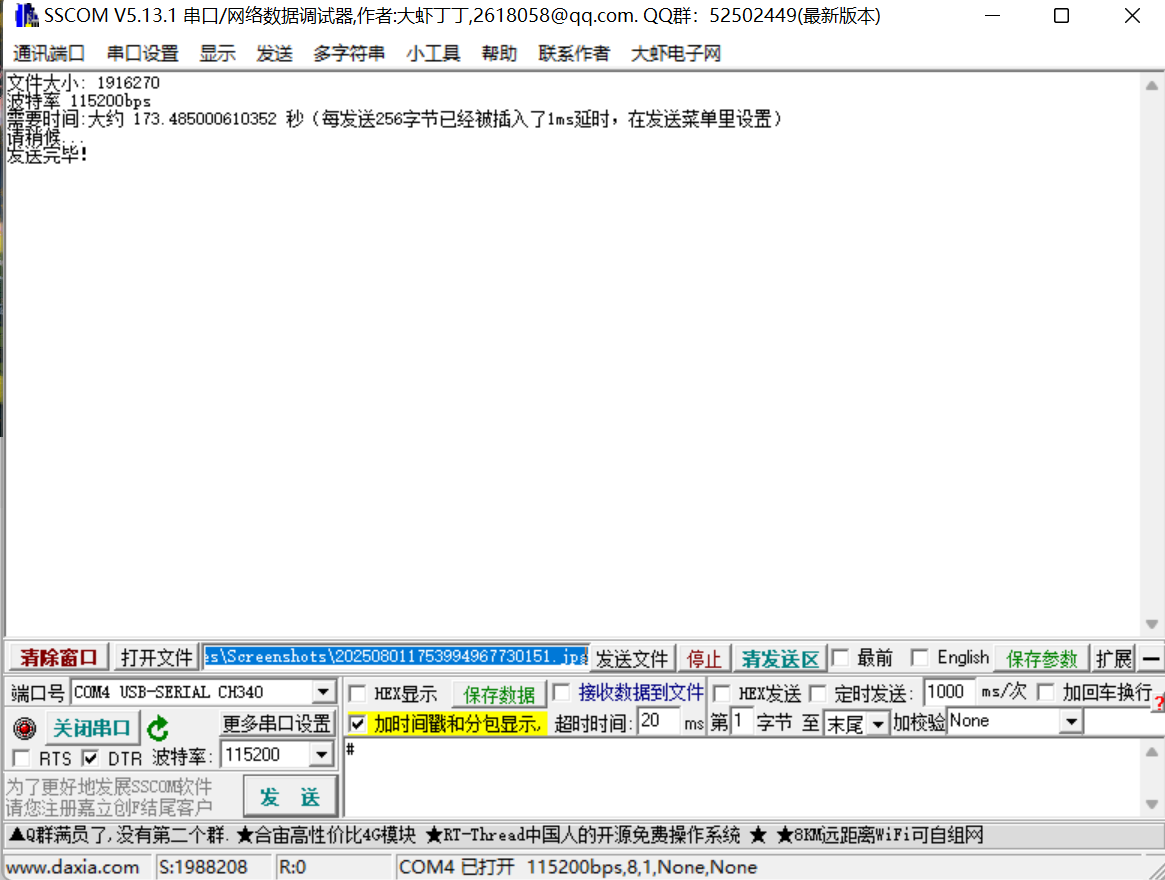This screenshot has height=880, width=1165.
Task: Click the send area scrollbar down arrow
Action: coord(1152,804)
